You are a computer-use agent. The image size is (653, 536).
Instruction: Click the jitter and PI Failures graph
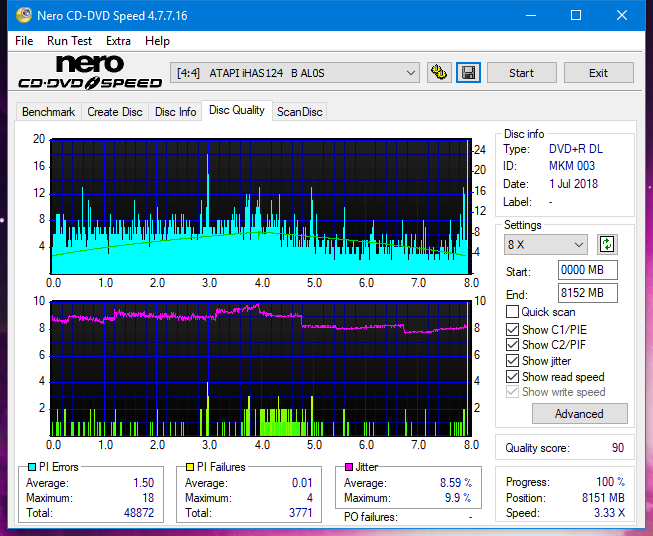(261, 369)
